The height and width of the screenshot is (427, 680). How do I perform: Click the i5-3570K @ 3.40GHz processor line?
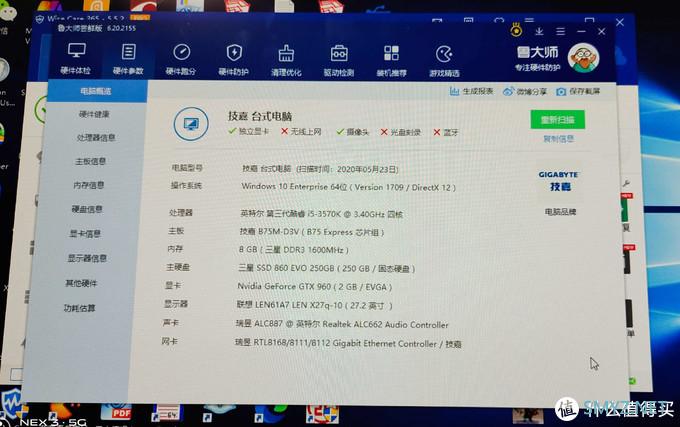(x=321, y=214)
